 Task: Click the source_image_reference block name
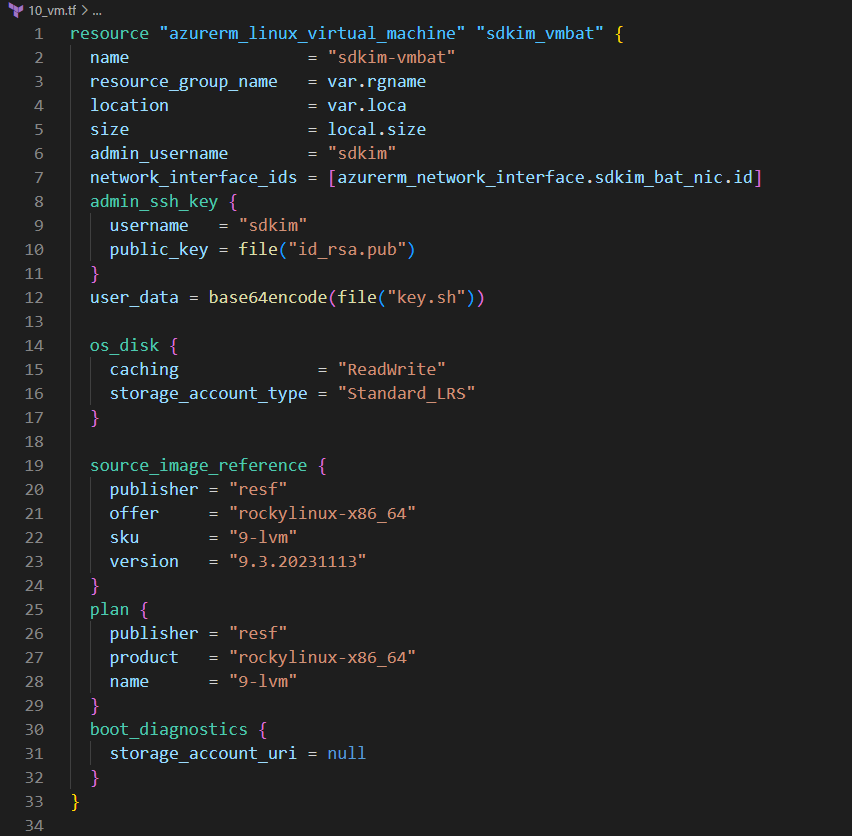click(x=198, y=466)
